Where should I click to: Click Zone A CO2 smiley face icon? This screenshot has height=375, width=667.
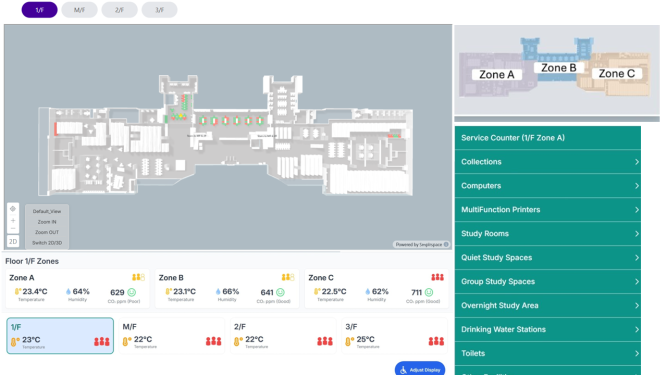(132, 293)
